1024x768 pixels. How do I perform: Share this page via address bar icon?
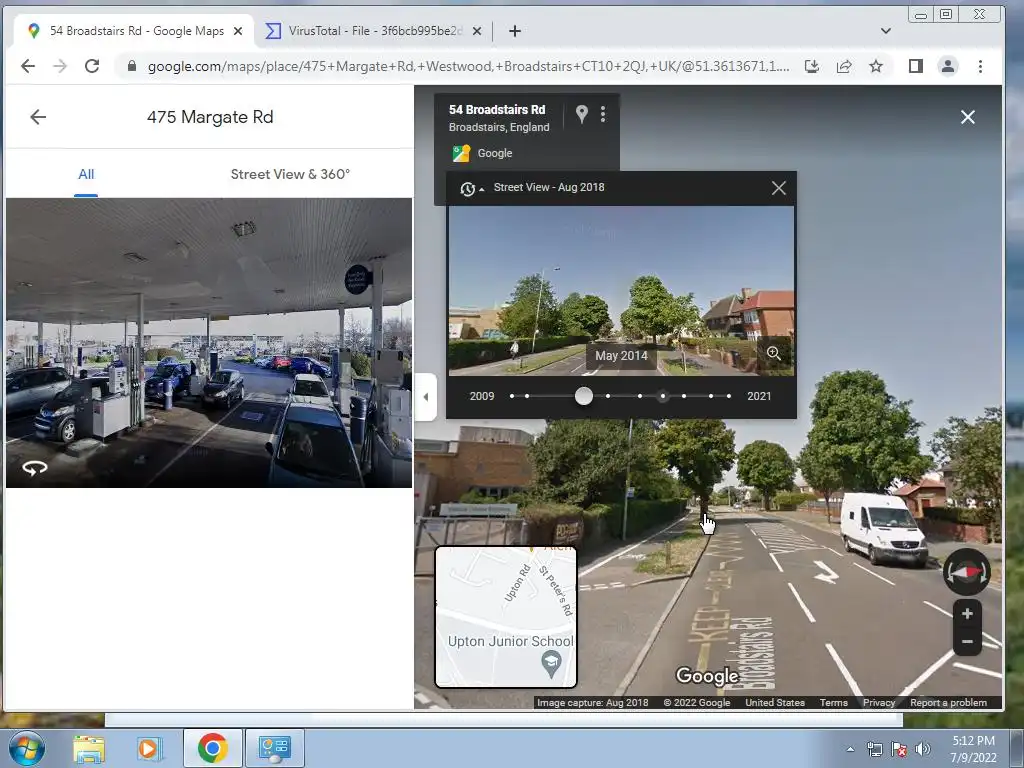coord(844,66)
